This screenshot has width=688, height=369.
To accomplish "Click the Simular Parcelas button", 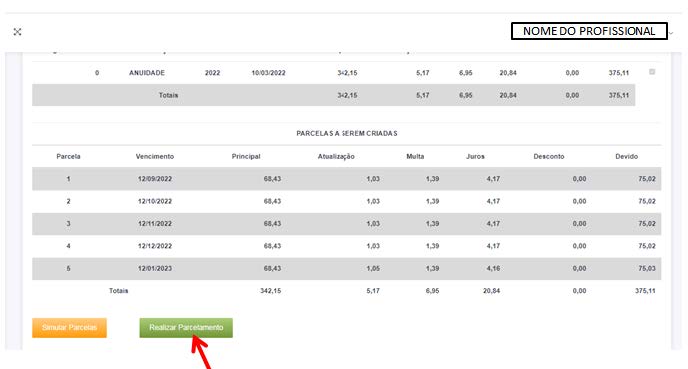I will [69, 328].
